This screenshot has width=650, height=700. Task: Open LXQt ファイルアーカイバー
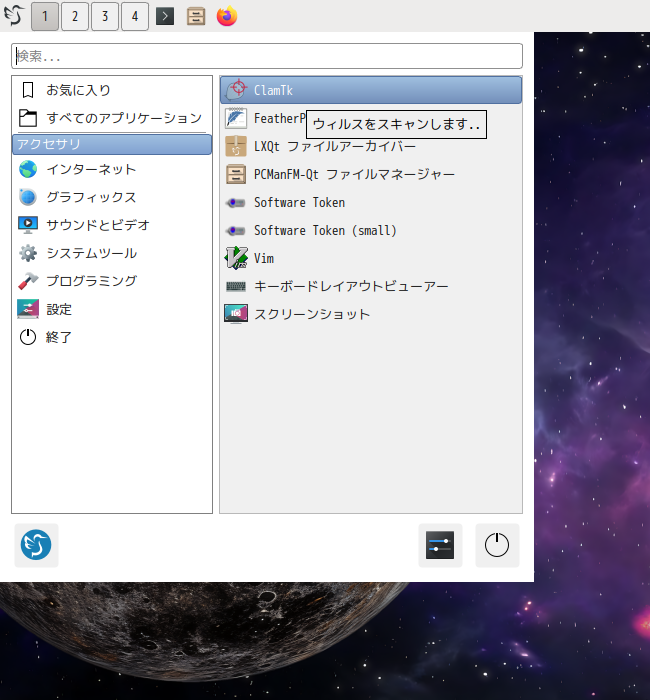371,146
